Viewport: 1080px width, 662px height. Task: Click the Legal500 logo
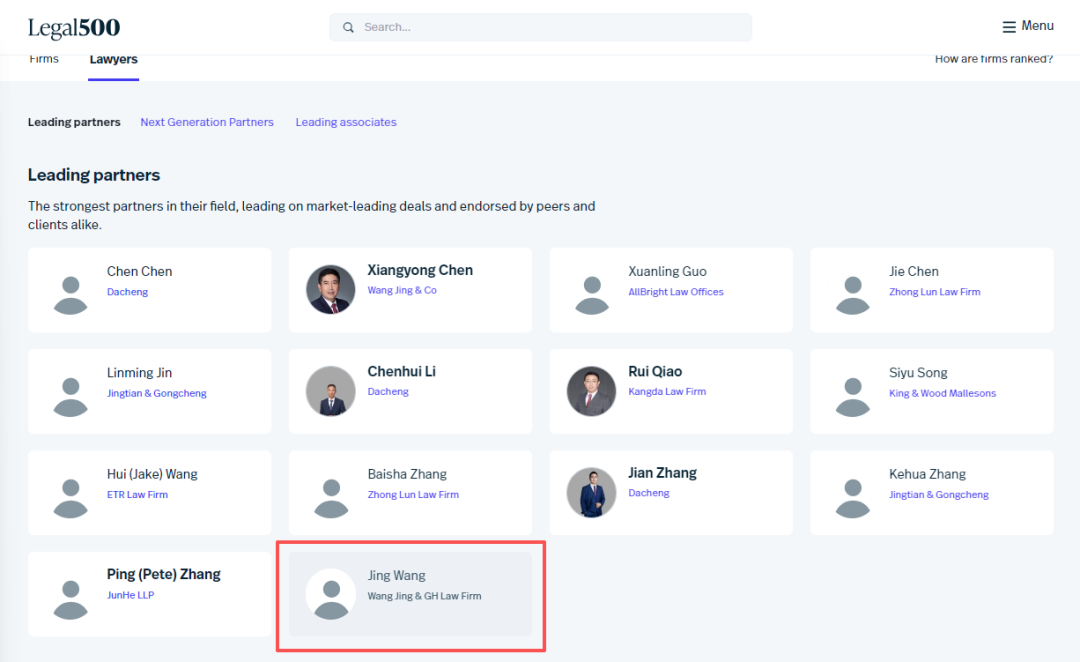pos(74,28)
